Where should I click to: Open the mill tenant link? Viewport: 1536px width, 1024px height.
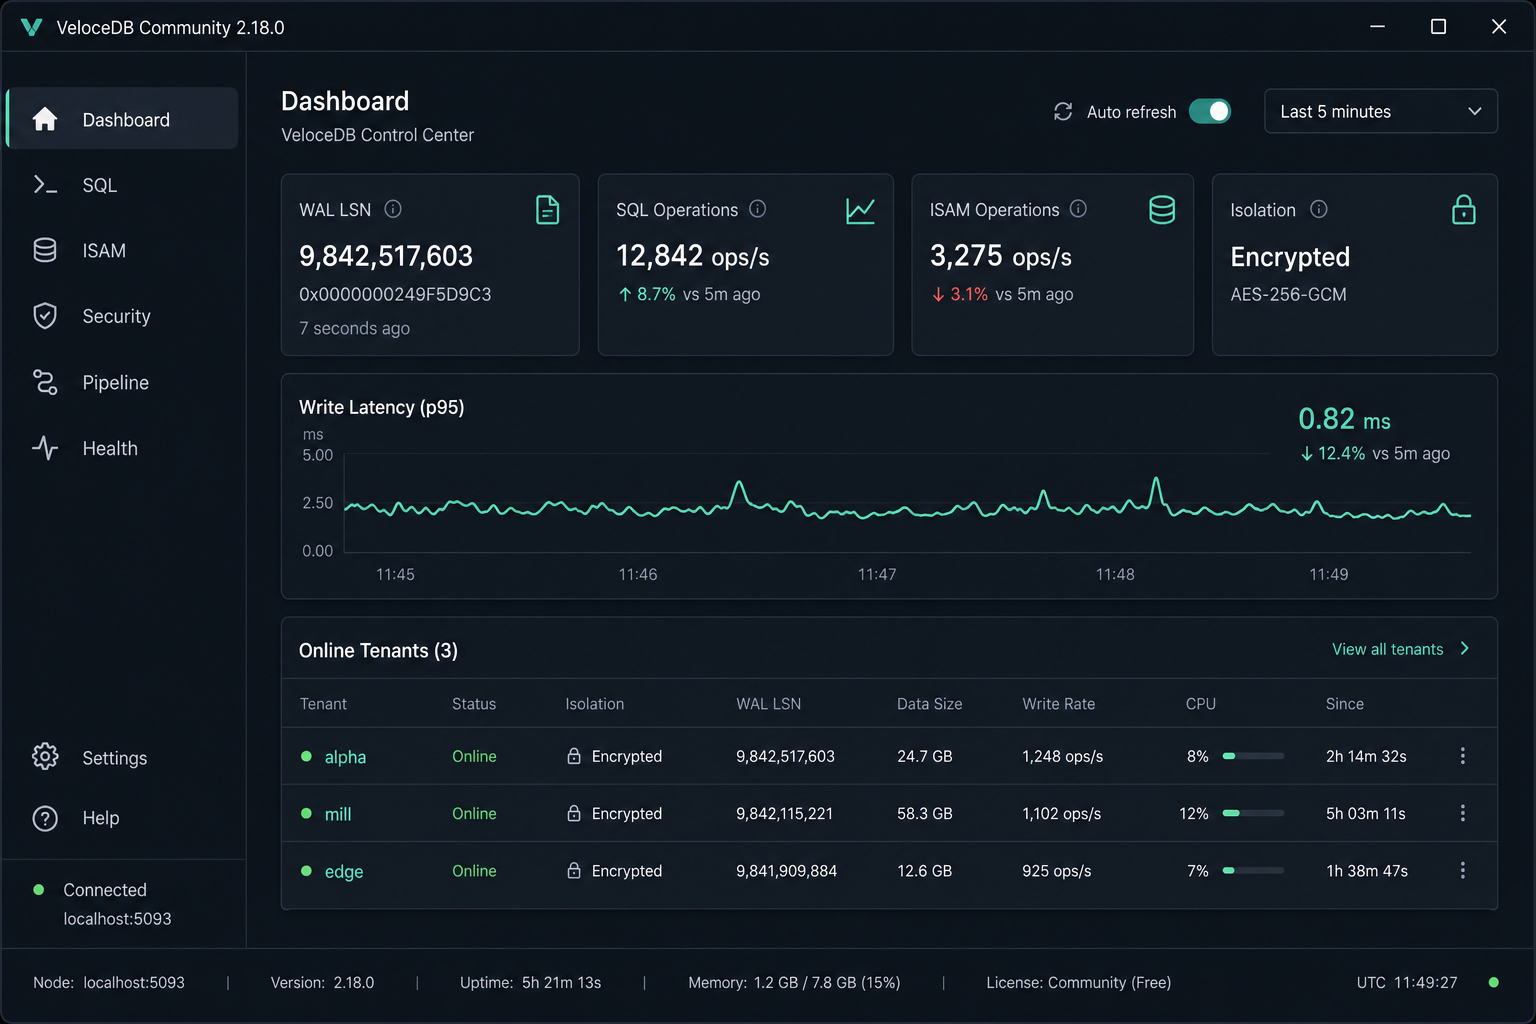coord(338,814)
